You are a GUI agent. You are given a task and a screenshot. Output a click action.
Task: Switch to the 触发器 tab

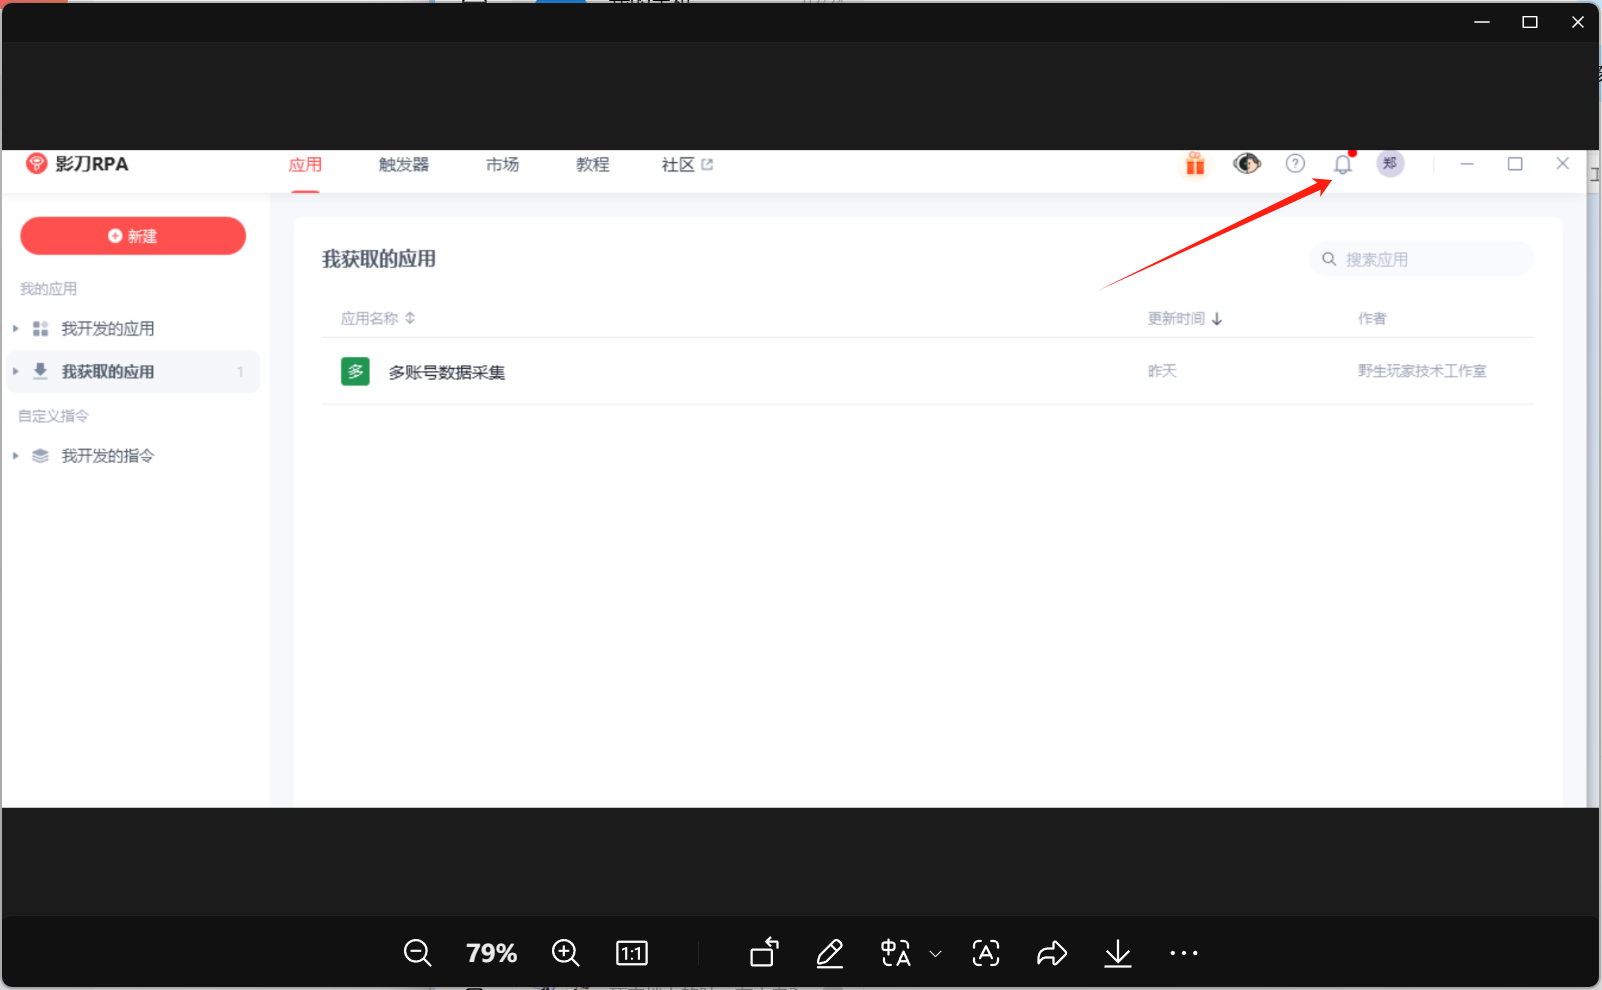(403, 165)
